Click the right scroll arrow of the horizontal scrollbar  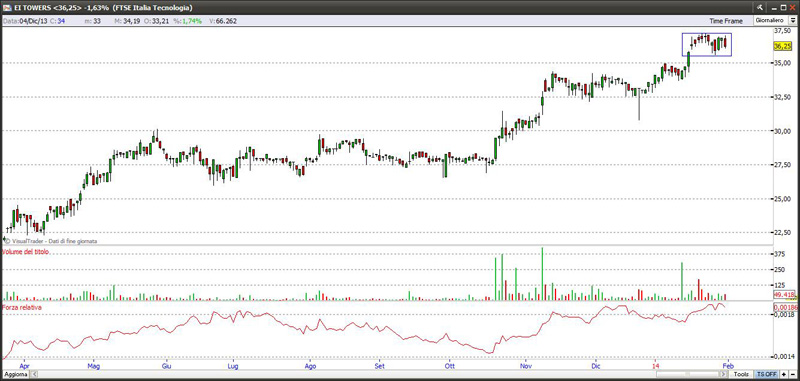(723, 374)
